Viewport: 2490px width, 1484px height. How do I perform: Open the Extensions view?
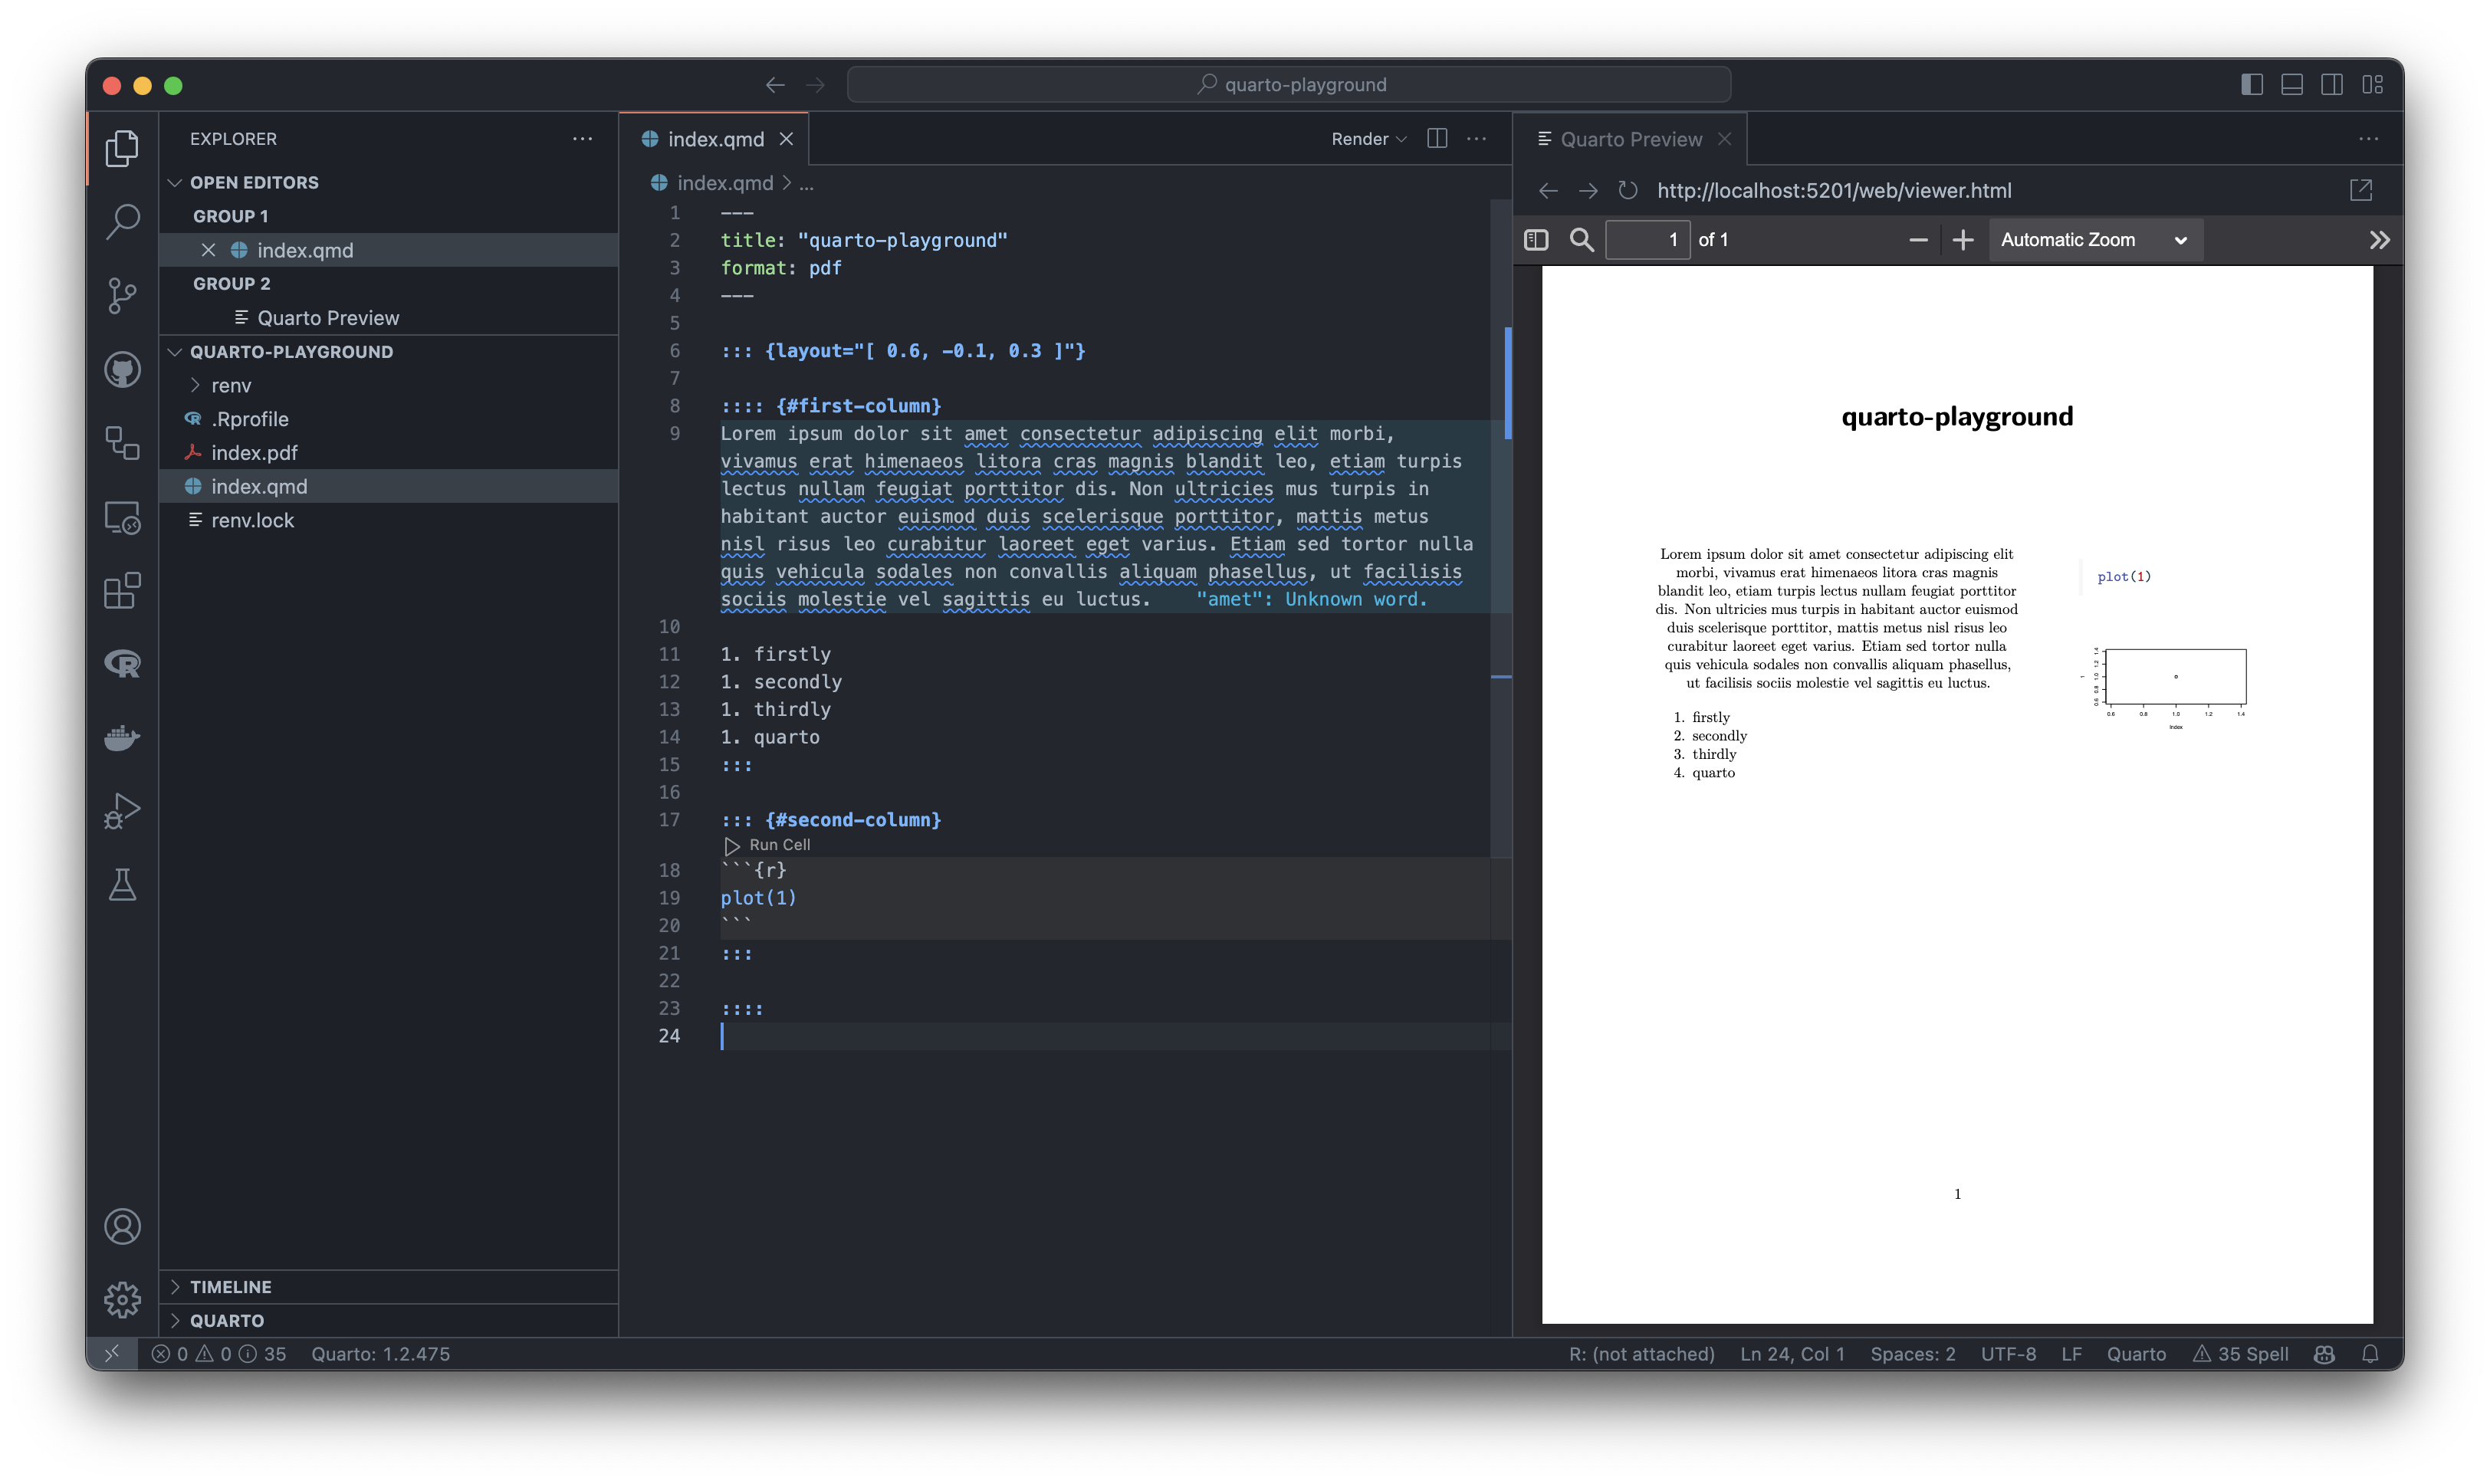click(x=122, y=591)
